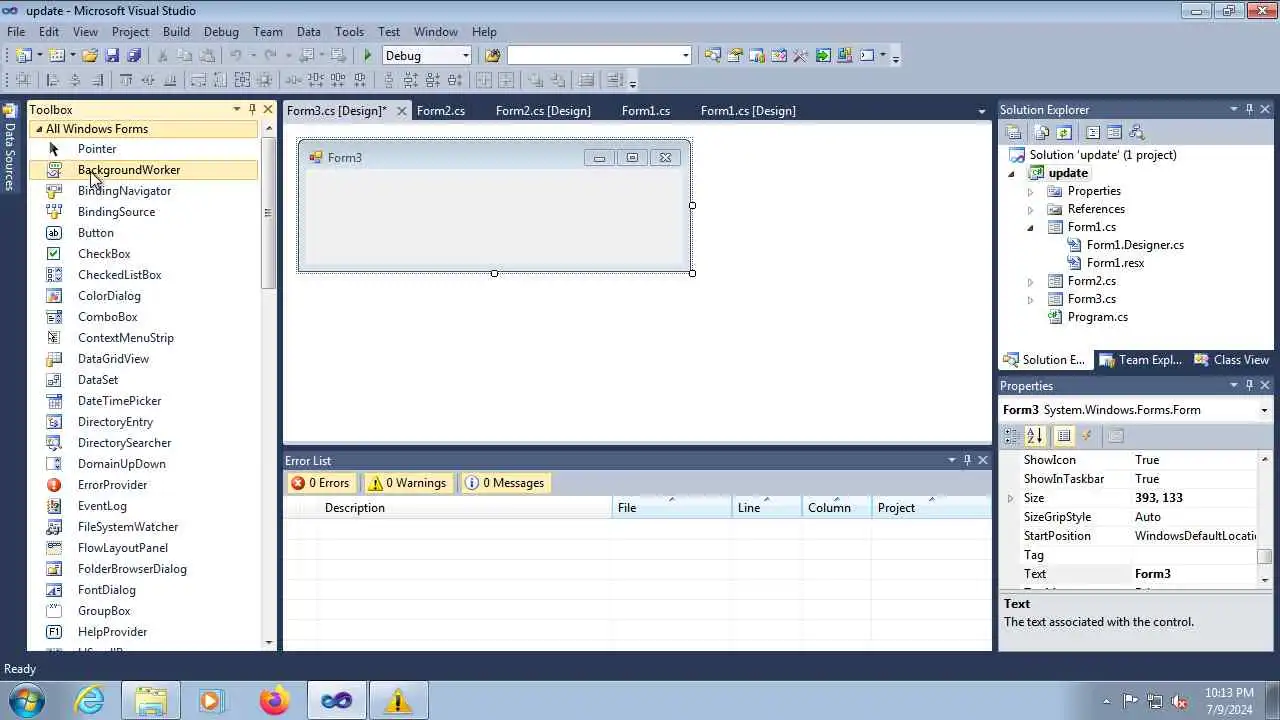The image size is (1280, 720).
Task: Click Solution Explorer Properties icon
Action: [x=1013, y=132]
